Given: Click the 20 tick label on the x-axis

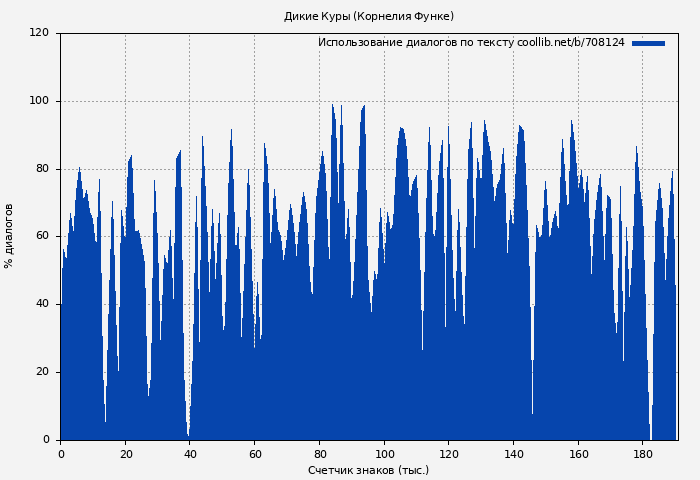Looking at the screenshot, I should (x=126, y=454).
